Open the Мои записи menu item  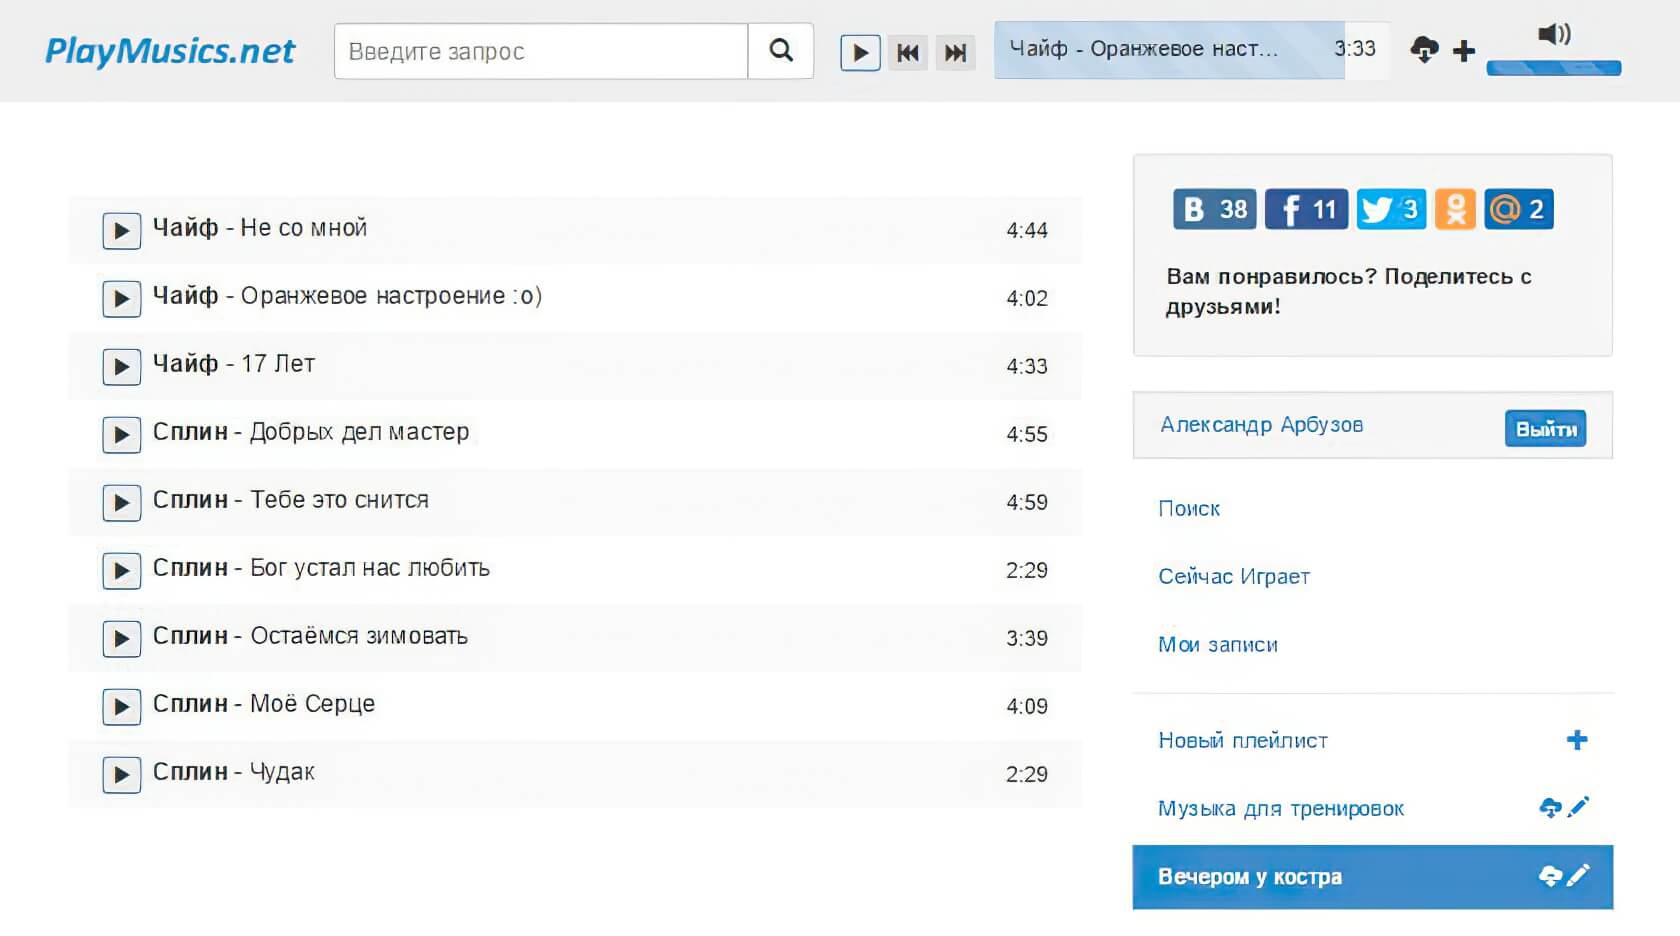tap(1218, 645)
